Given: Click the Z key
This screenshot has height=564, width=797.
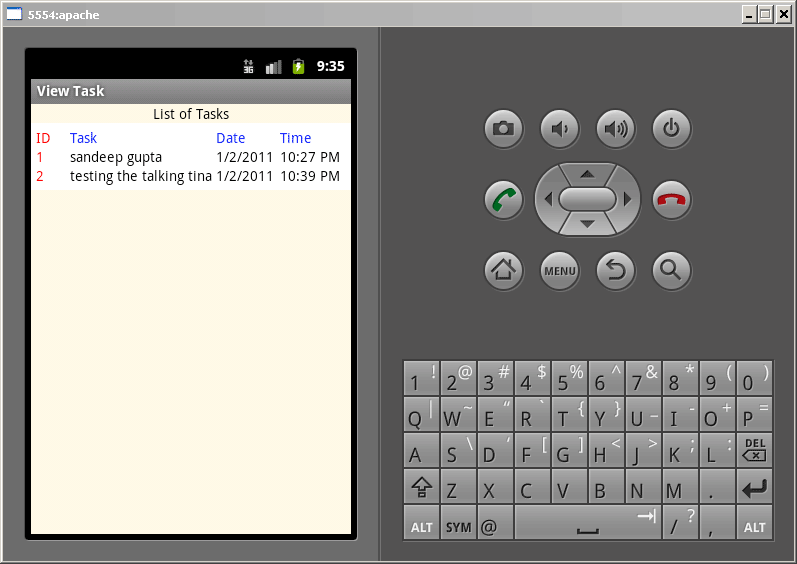Looking at the screenshot, I should (x=458, y=486).
